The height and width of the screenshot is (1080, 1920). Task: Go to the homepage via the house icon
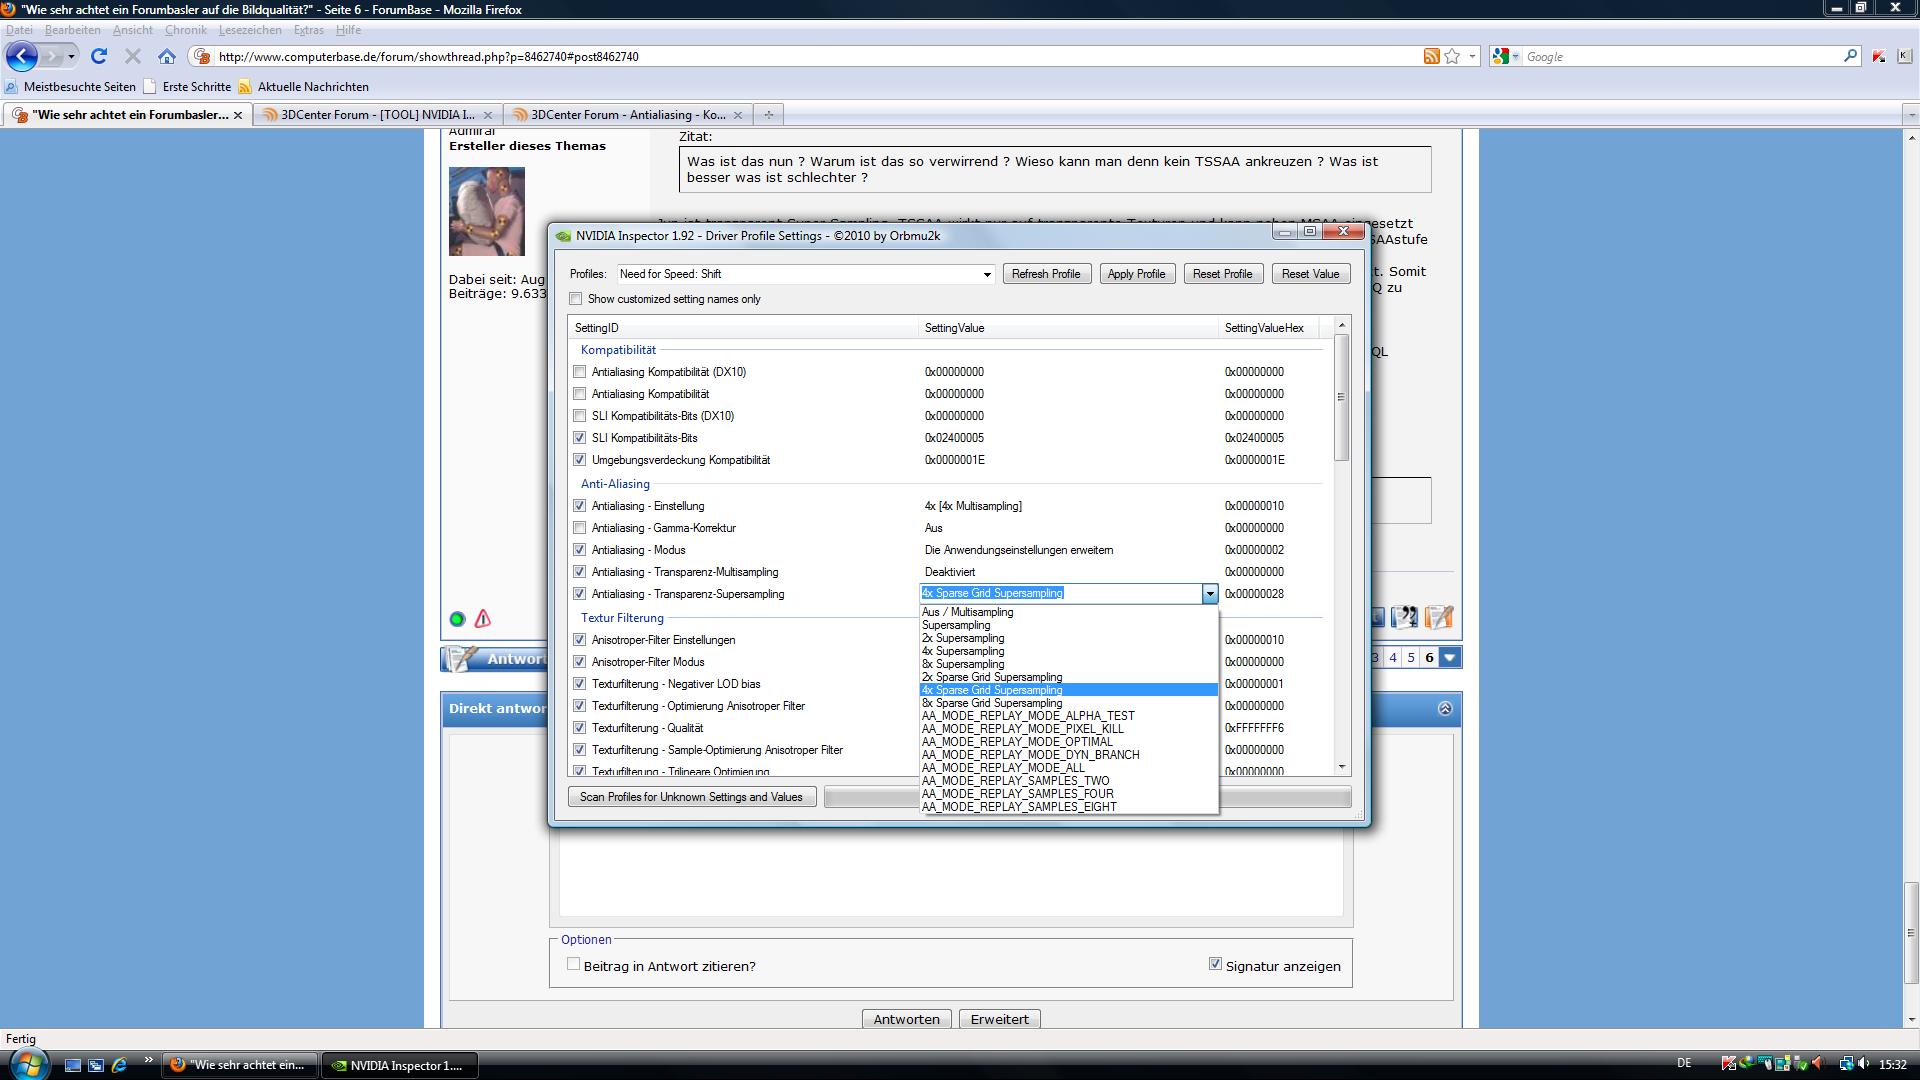167,57
